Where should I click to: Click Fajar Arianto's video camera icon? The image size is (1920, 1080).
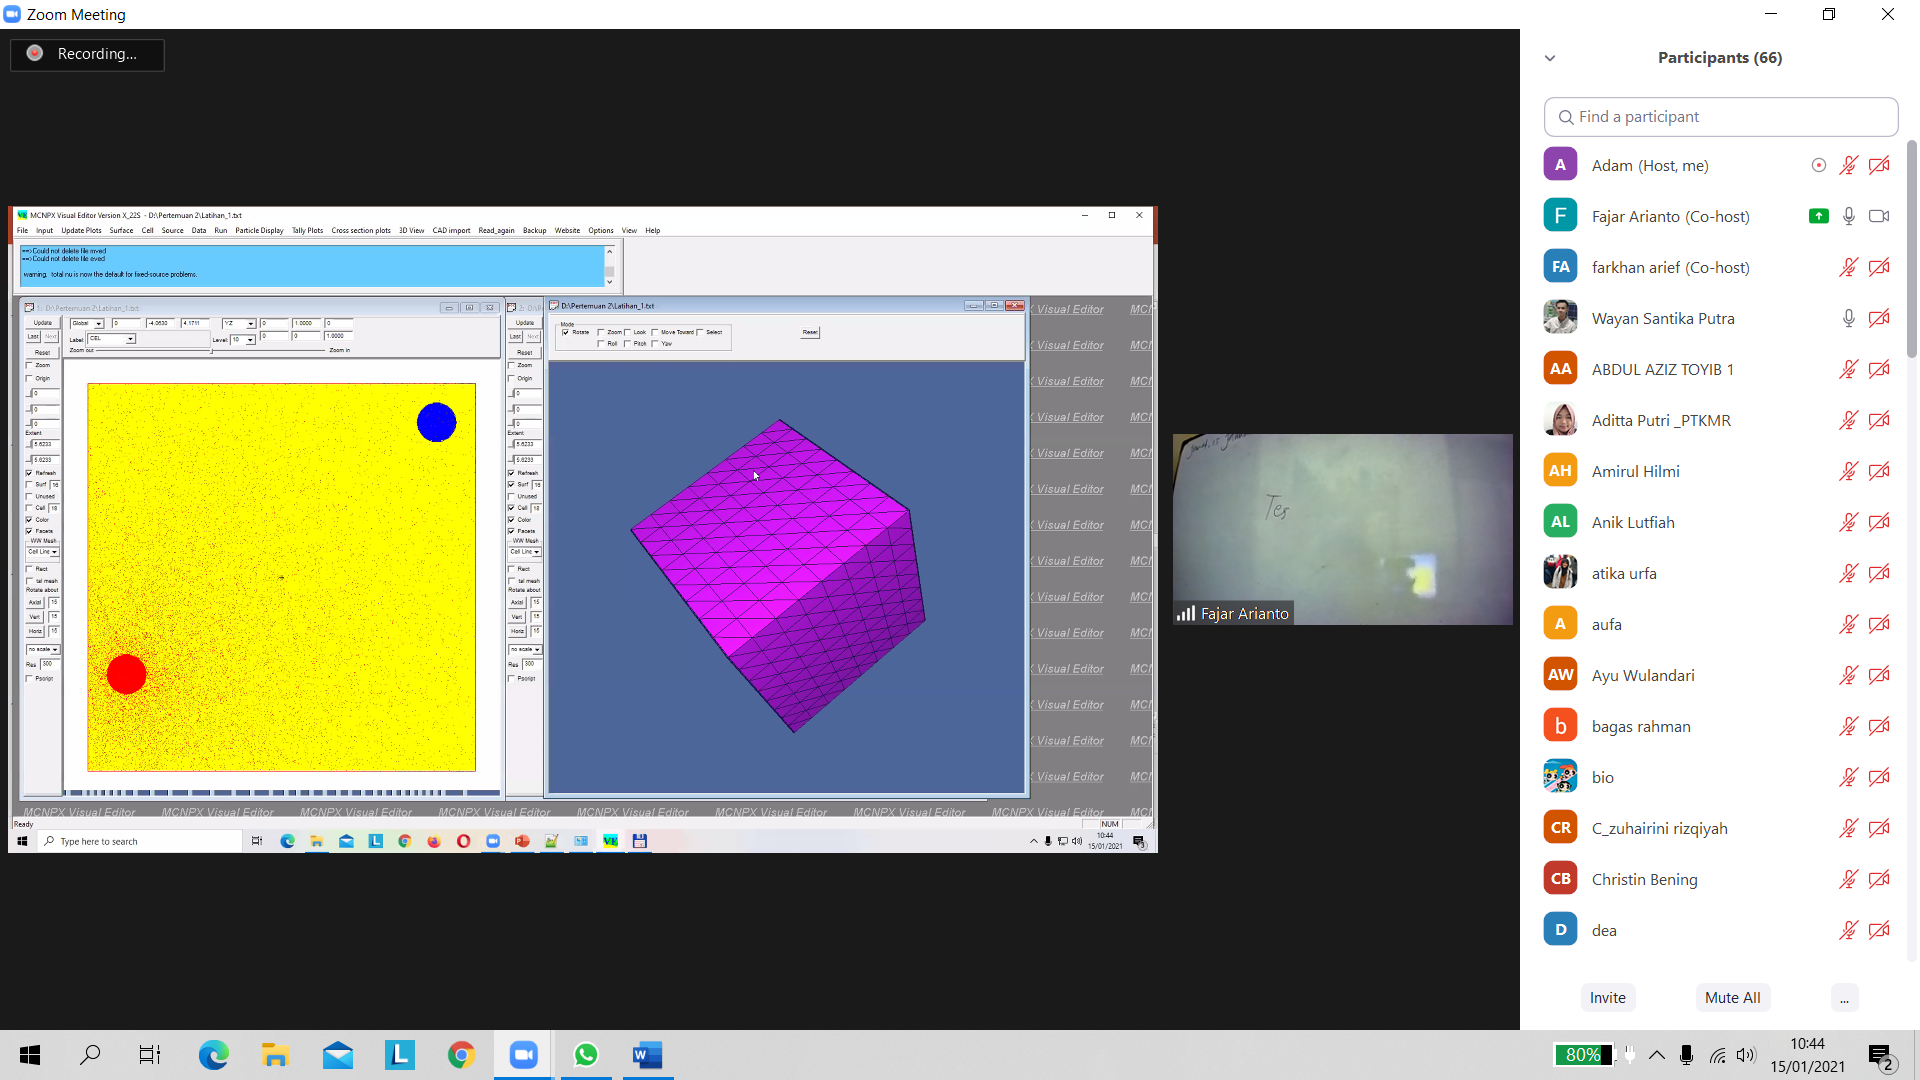1879,216
